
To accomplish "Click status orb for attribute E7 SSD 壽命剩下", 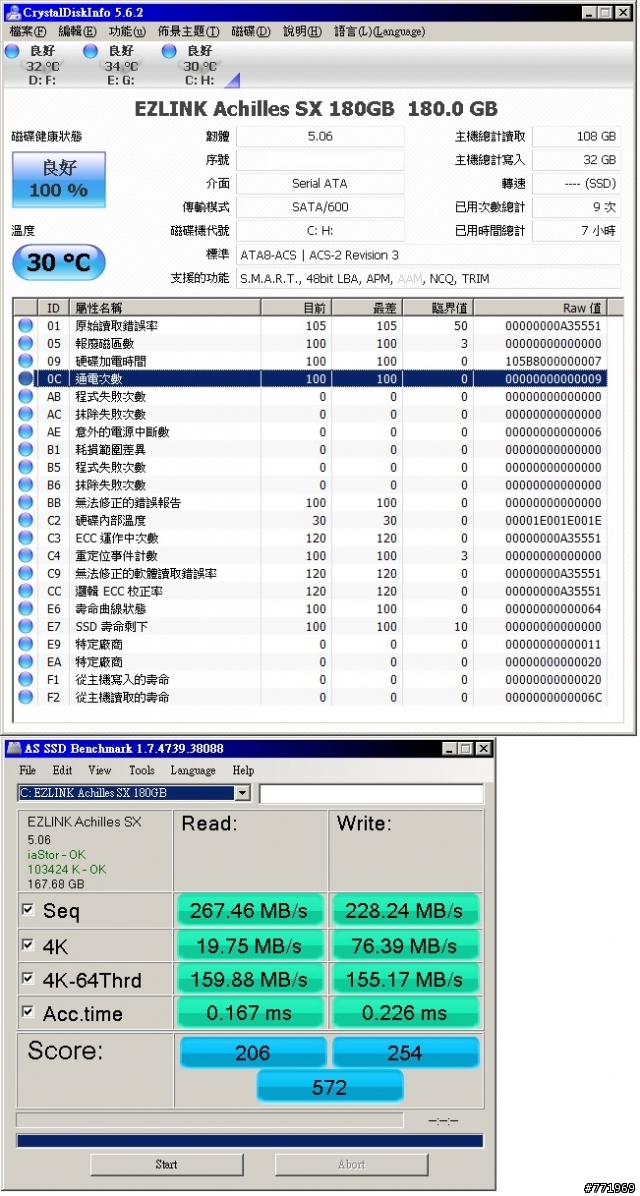I will pyautogui.click(x=26, y=626).
